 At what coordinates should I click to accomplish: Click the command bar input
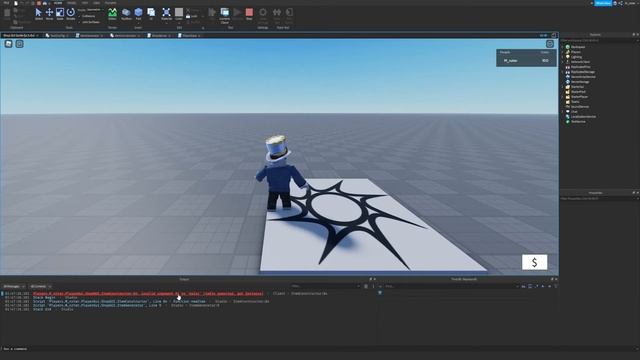point(318,349)
